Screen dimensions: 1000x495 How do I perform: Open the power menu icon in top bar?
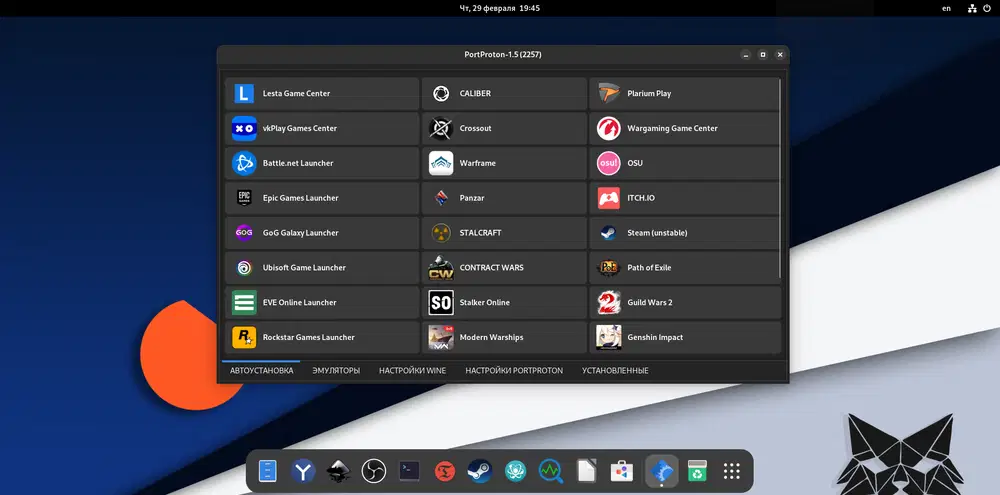[988, 8]
